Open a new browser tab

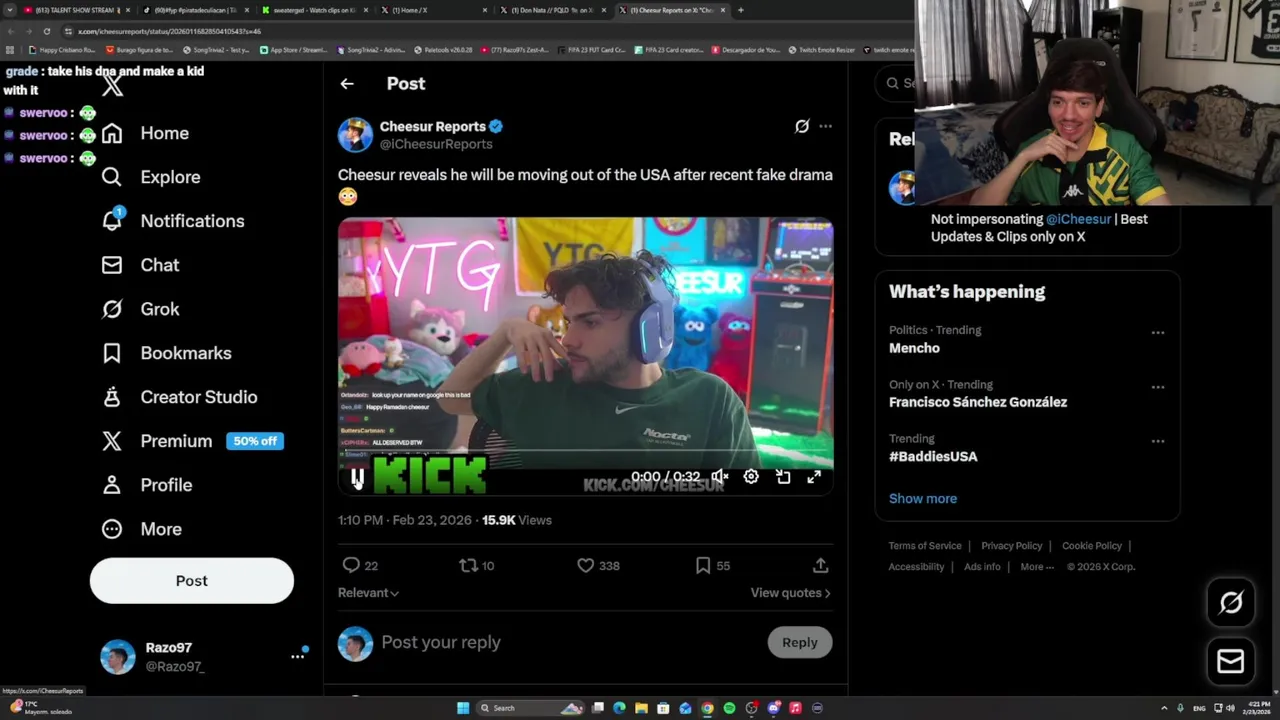[740, 10]
